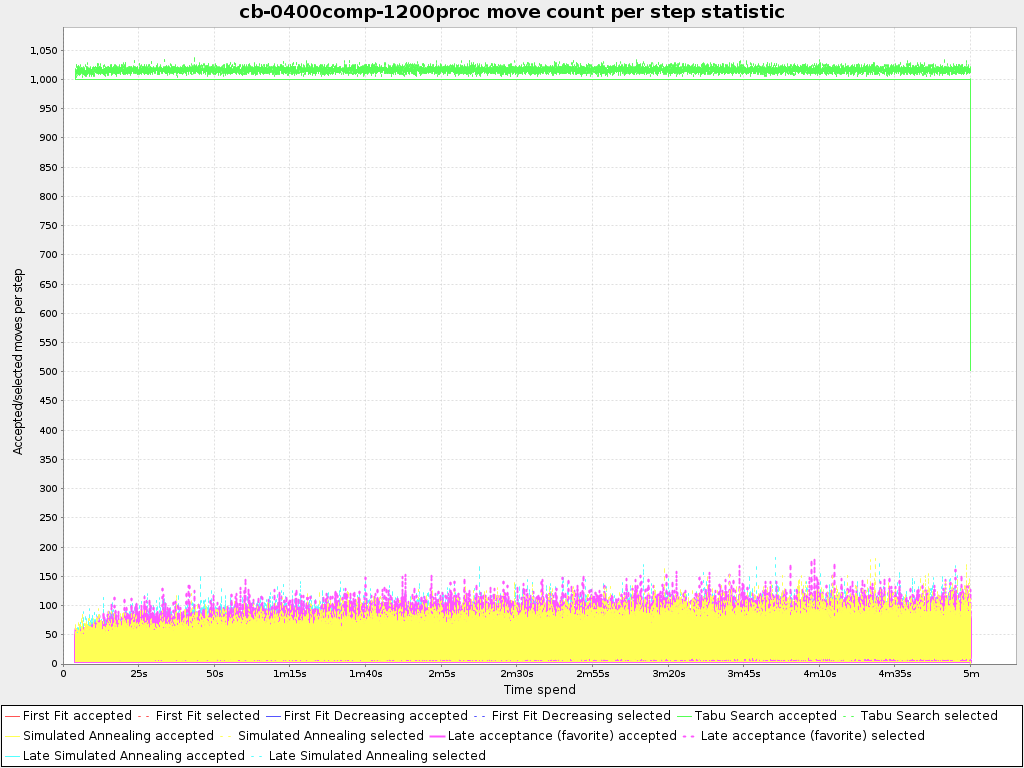Image resolution: width=1024 pixels, height=768 pixels.
Task: Click the 2m30s tick on the time axis
Action: 517,674
